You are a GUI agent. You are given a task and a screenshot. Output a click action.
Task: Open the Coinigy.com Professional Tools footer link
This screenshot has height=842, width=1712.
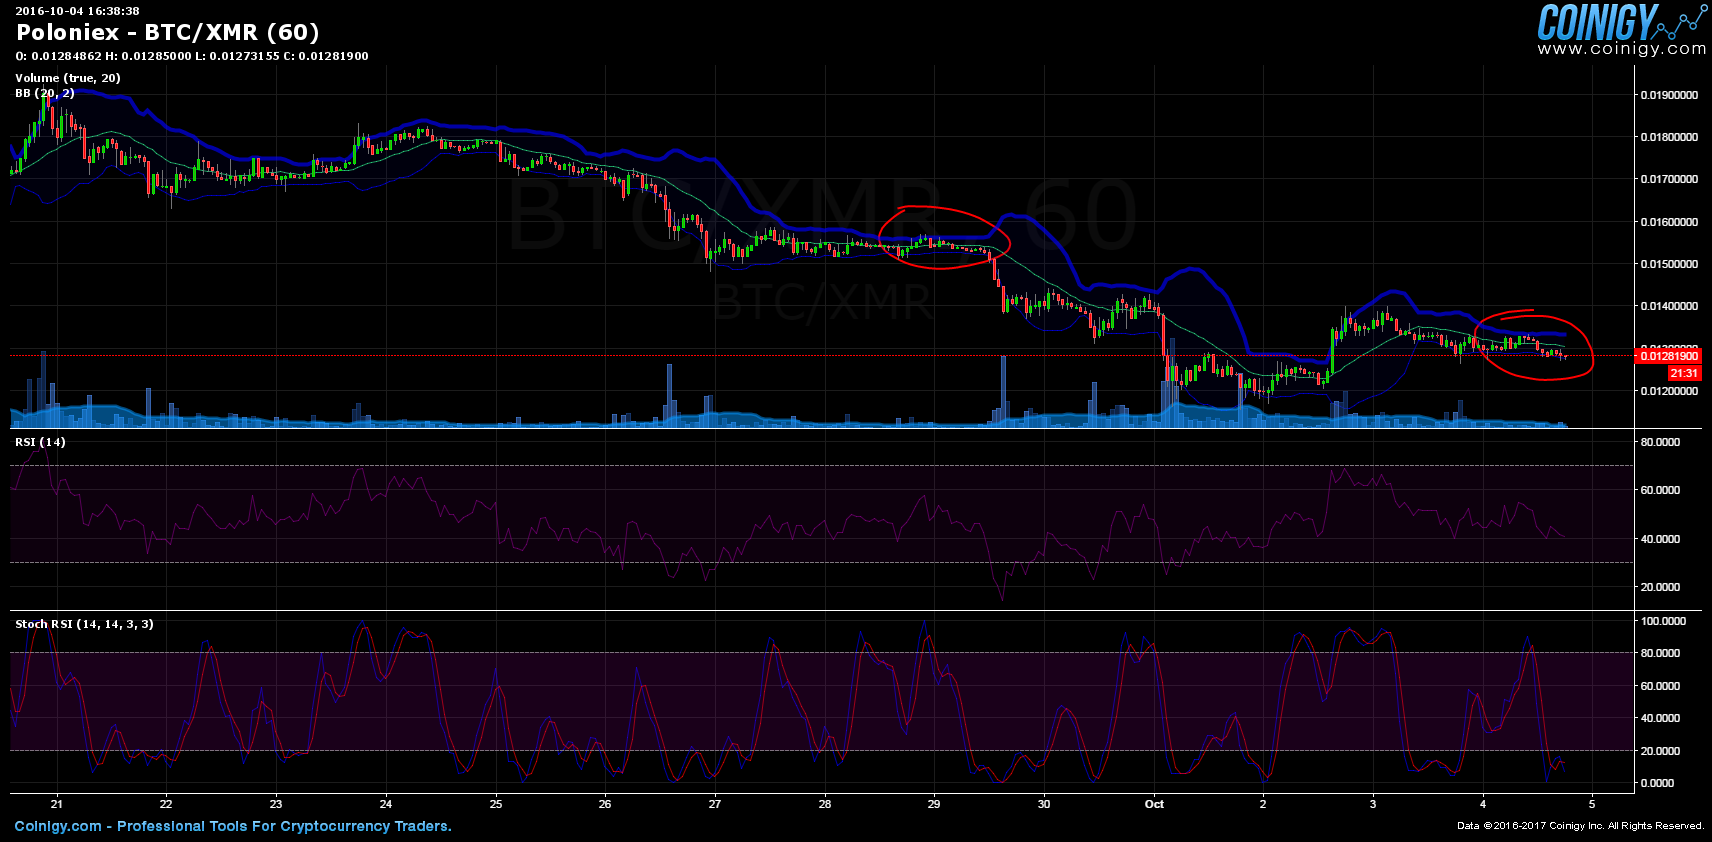pos(233,826)
